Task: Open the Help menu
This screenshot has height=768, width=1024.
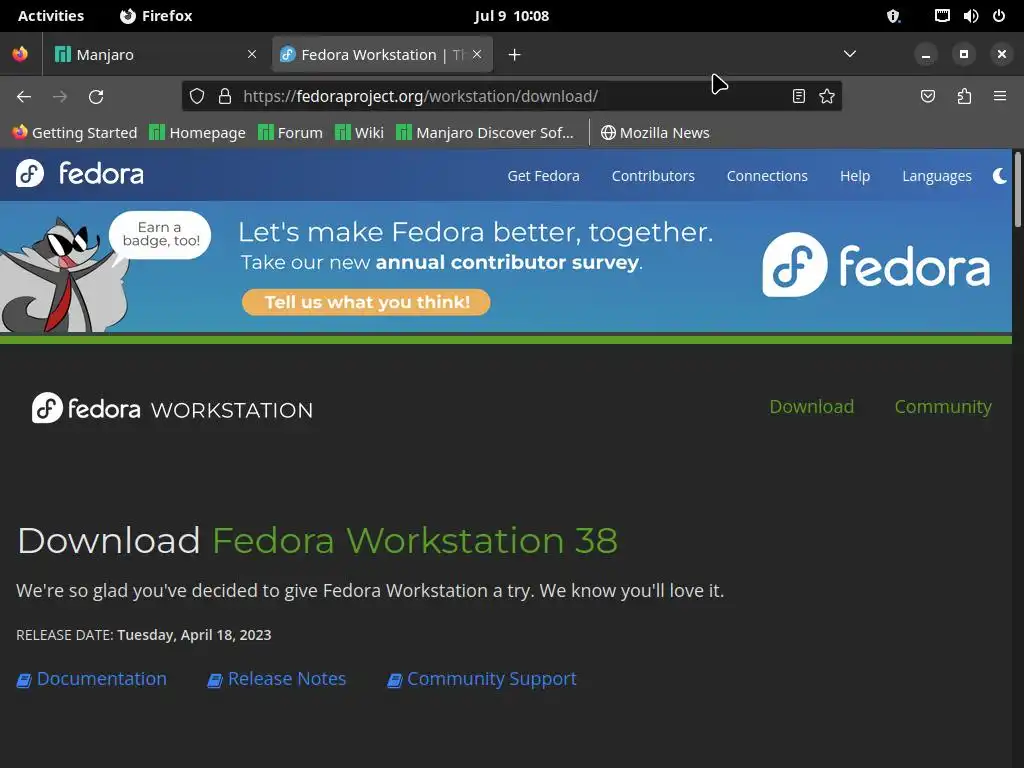Action: point(855,176)
